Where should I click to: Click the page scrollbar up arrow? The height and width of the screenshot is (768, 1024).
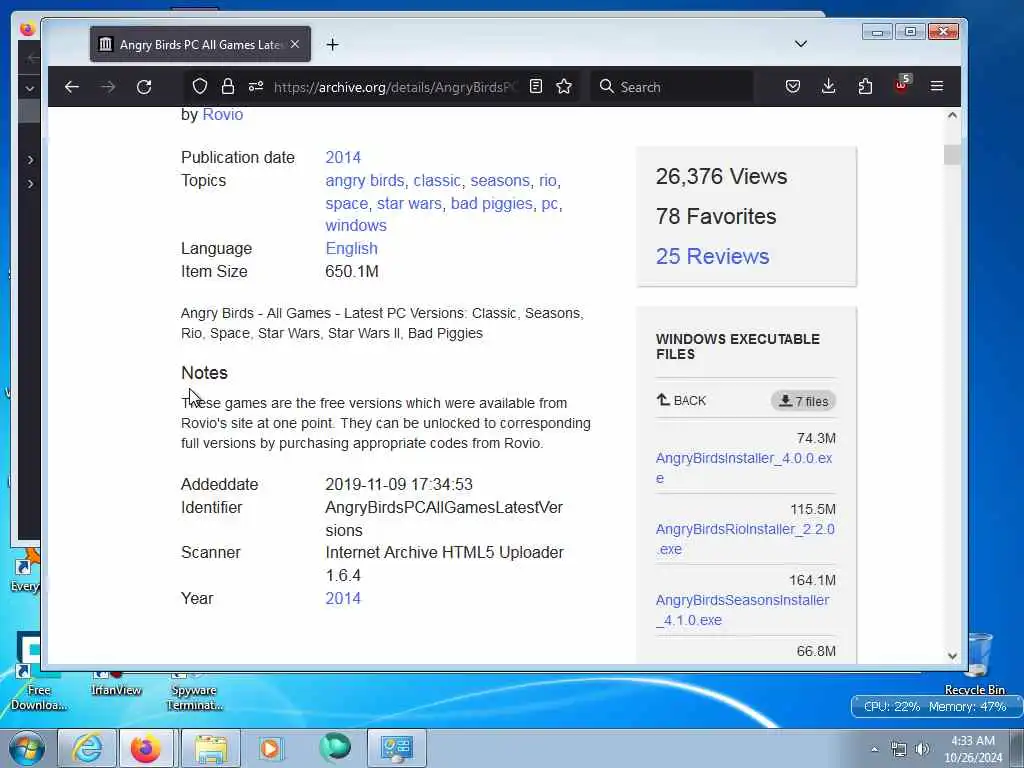click(952, 115)
